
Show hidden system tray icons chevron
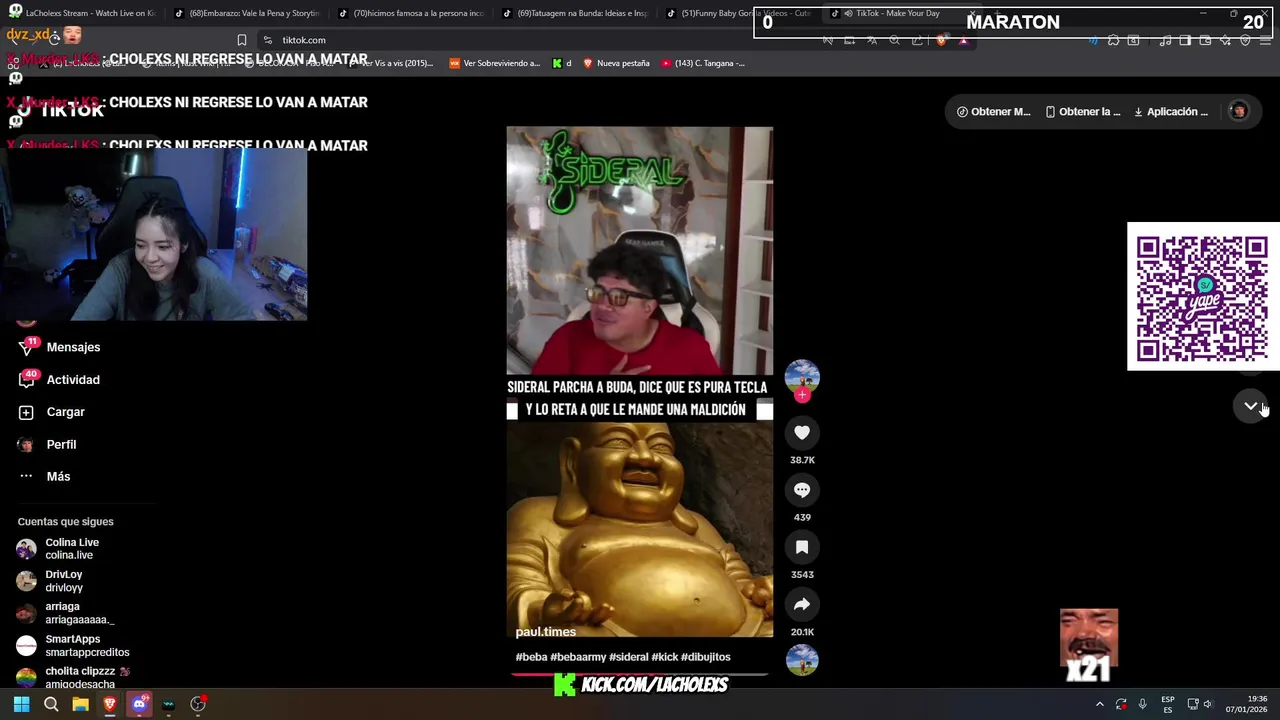1099,704
